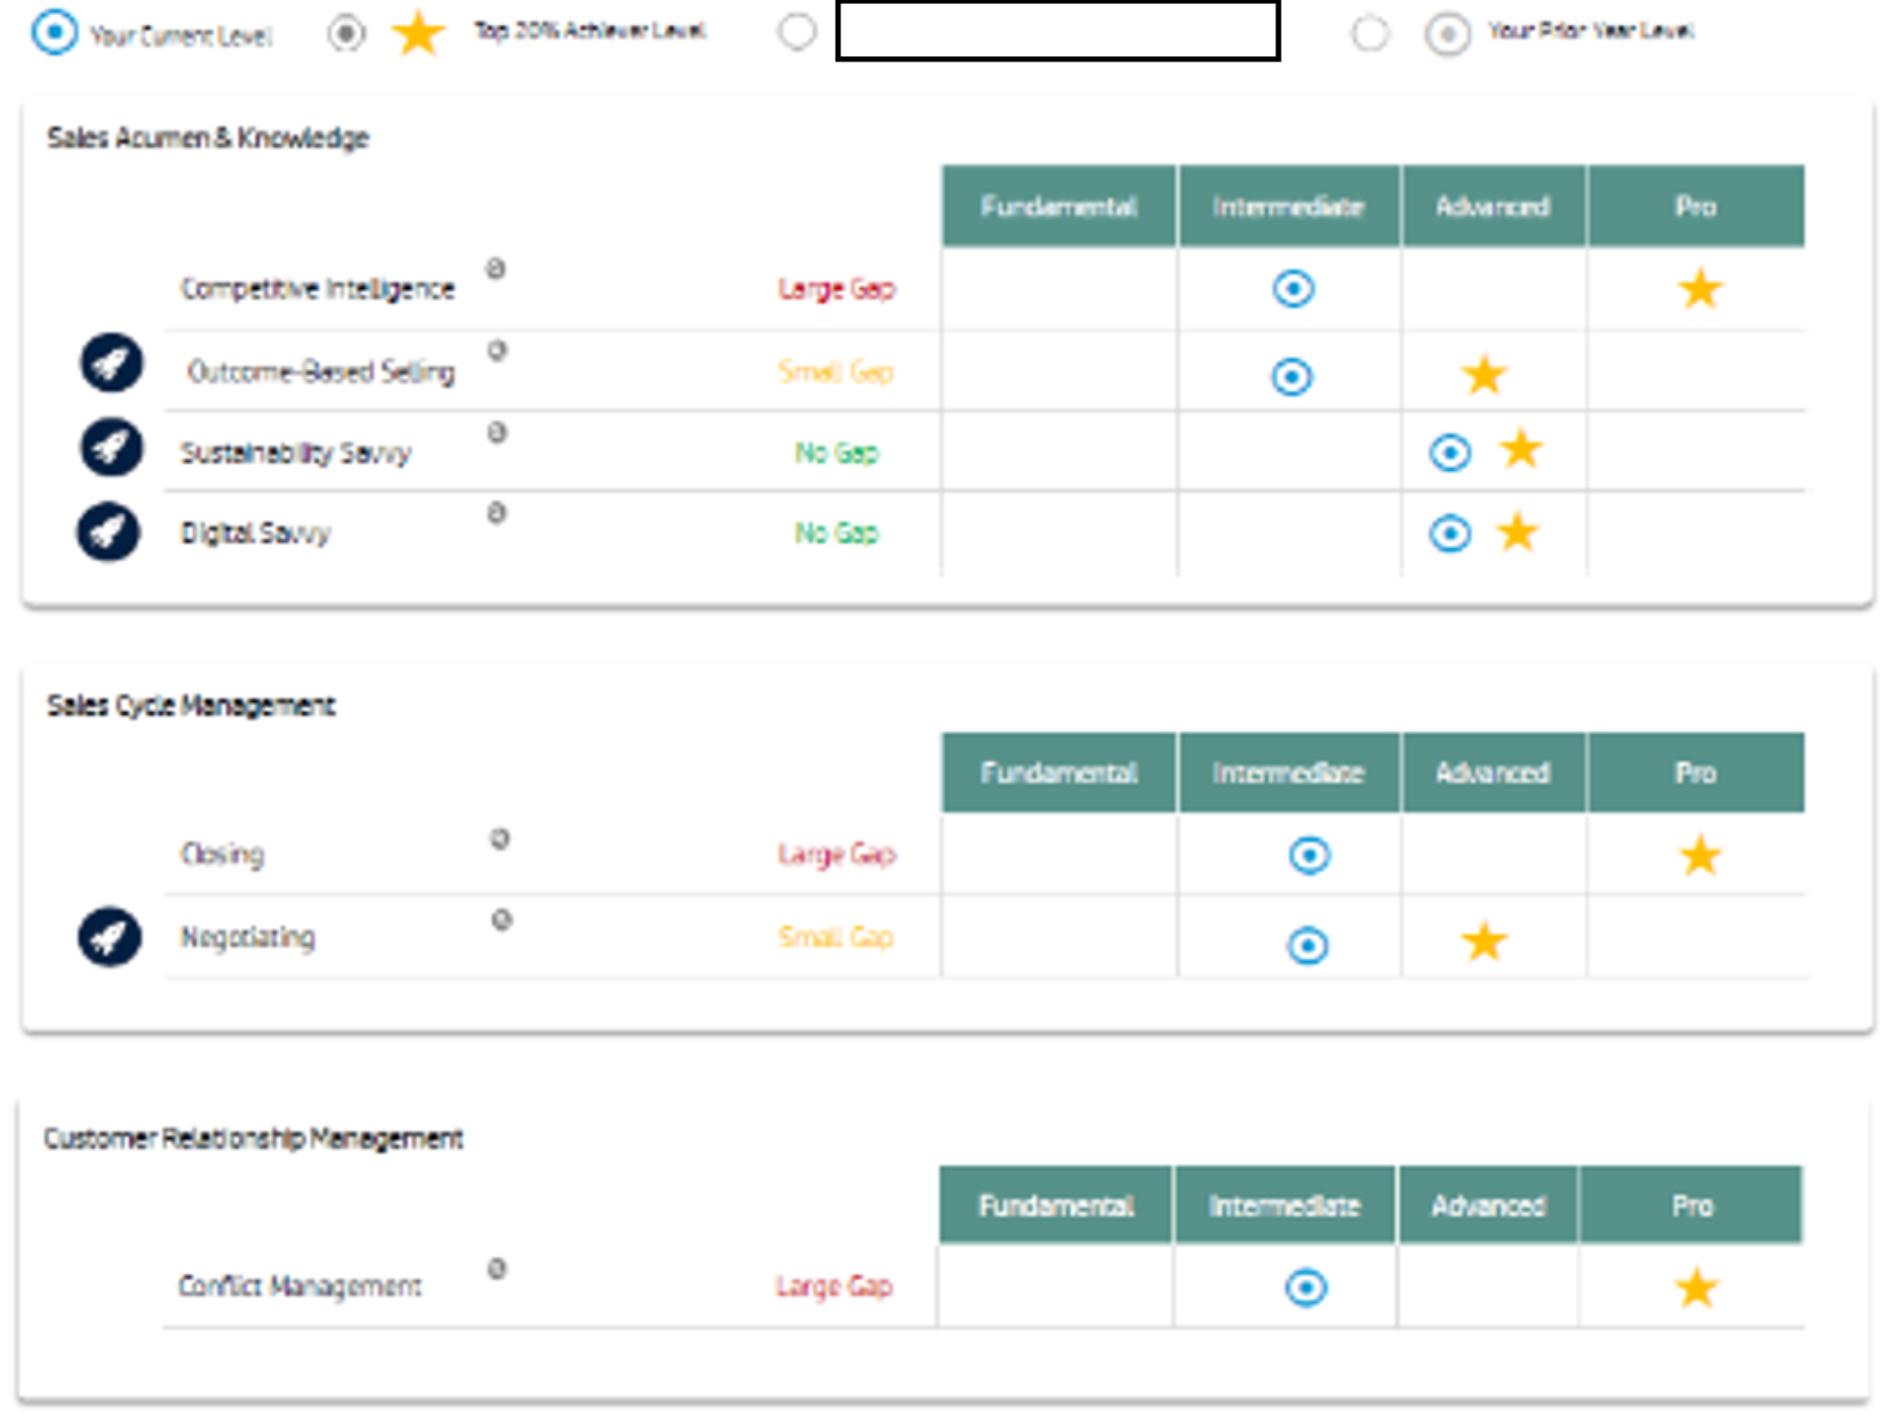Click the gold star in the Closing row
The width and height of the screenshot is (1900, 1427).
[x=1699, y=857]
